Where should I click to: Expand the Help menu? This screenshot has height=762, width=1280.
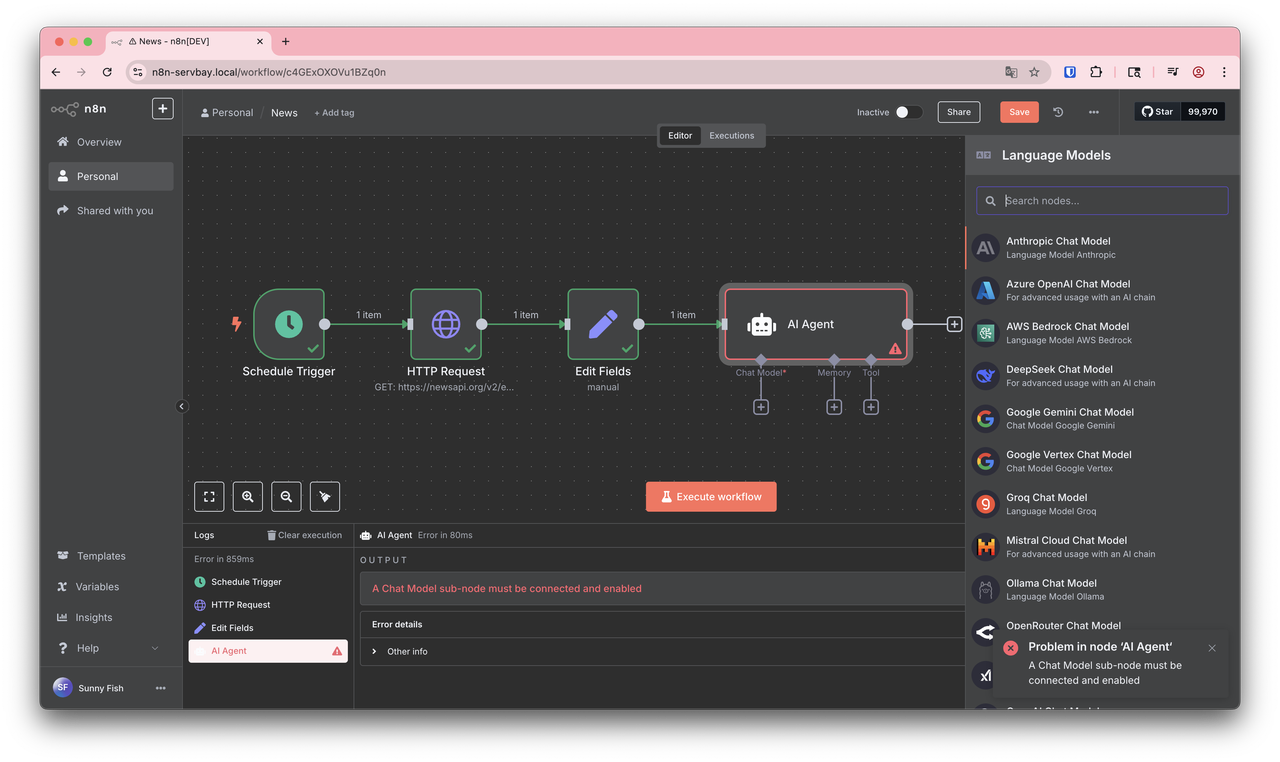(x=109, y=648)
